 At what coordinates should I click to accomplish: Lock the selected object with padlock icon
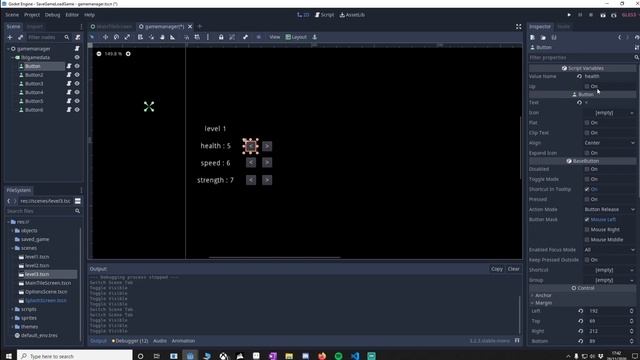pos(221,37)
